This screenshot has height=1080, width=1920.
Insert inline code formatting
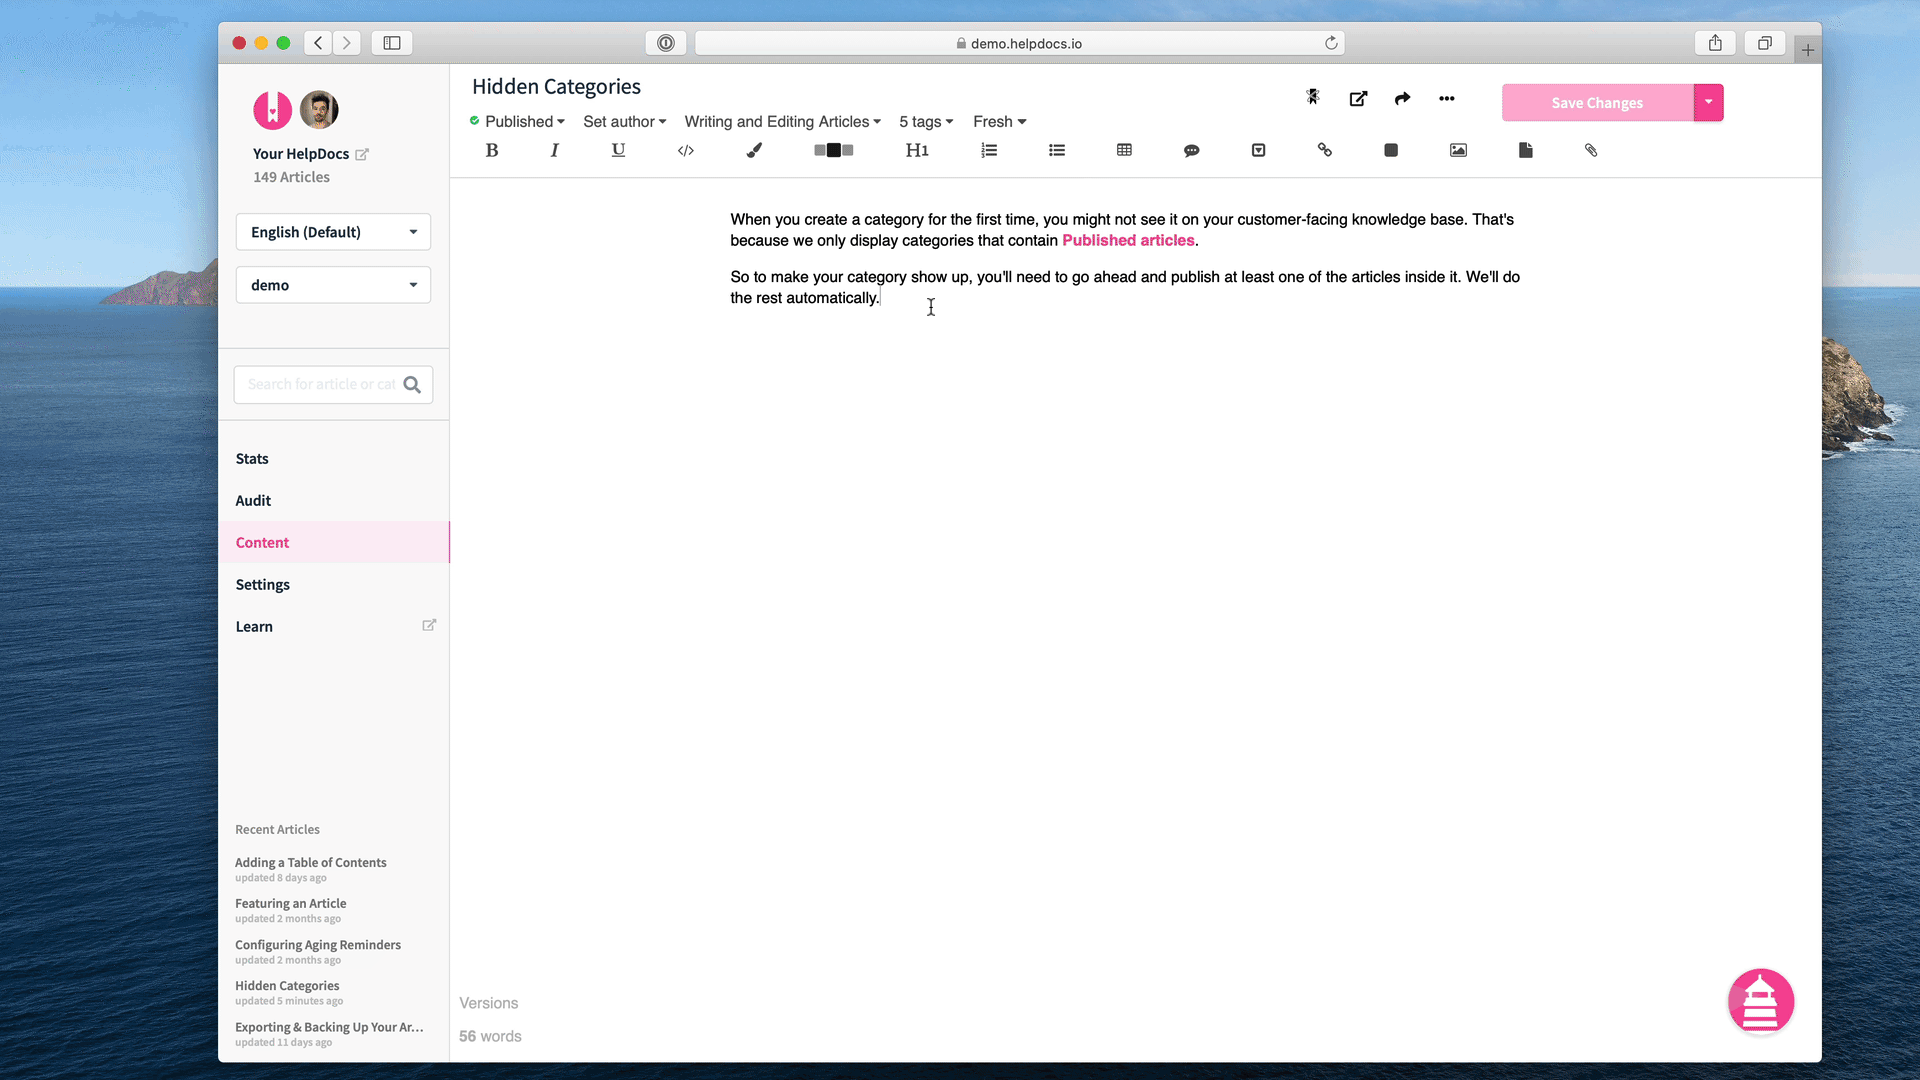point(686,150)
